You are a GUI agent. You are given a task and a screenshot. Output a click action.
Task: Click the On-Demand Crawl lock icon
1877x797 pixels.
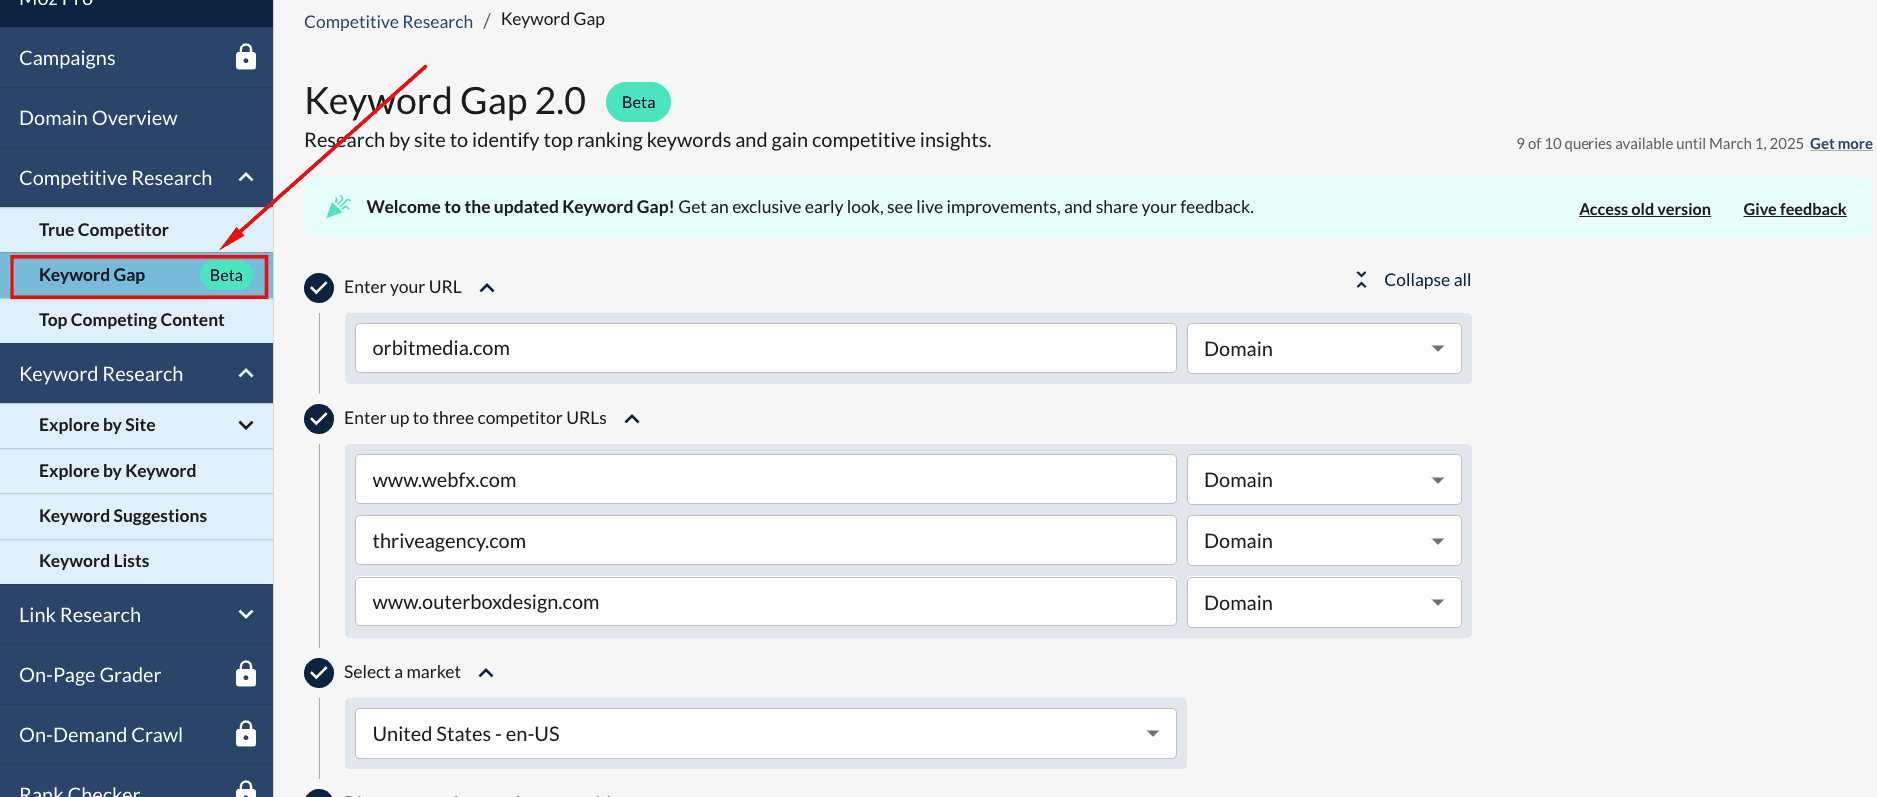click(x=245, y=734)
